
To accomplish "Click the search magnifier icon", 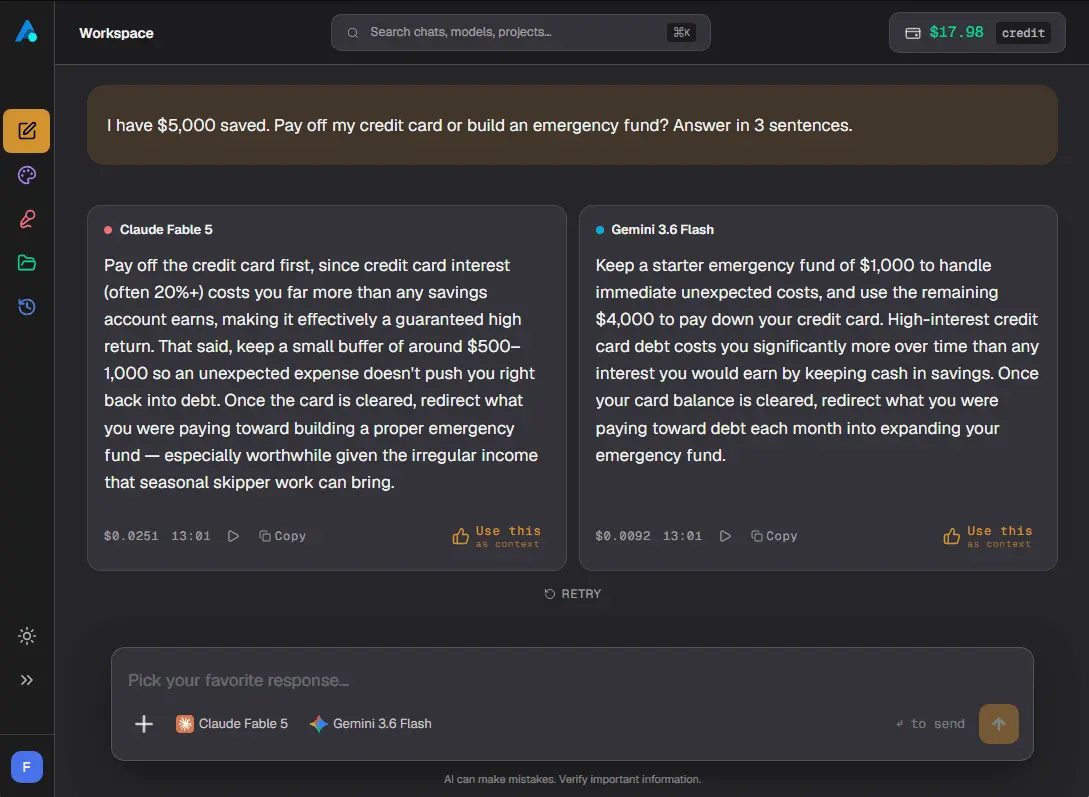I will click(x=353, y=33).
